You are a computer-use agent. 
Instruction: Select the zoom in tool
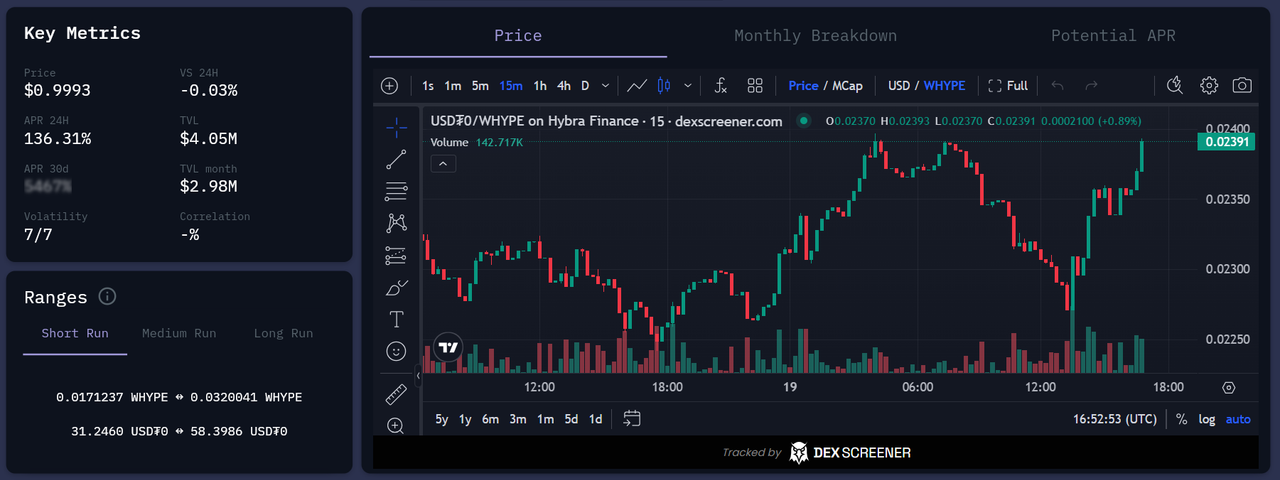point(396,426)
